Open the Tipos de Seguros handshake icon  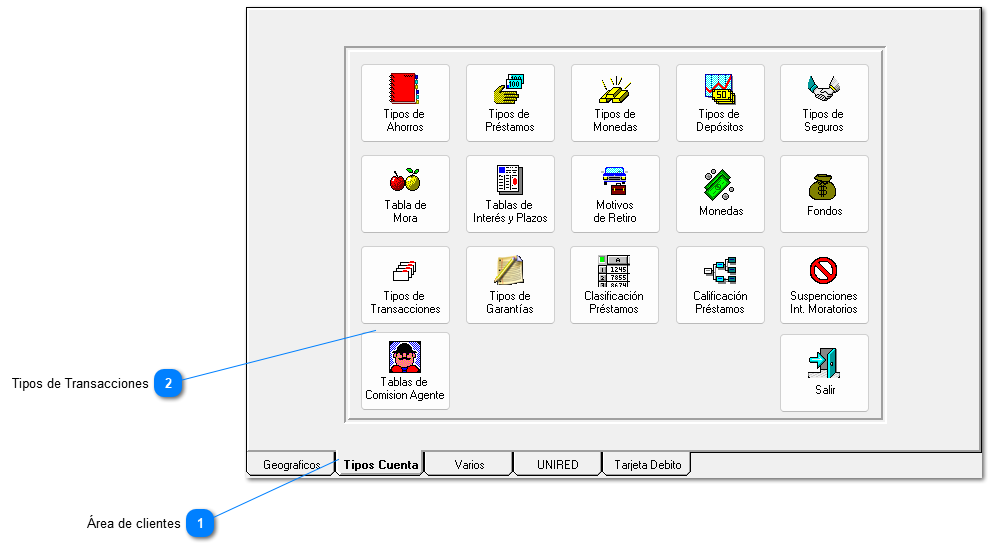click(x=824, y=103)
